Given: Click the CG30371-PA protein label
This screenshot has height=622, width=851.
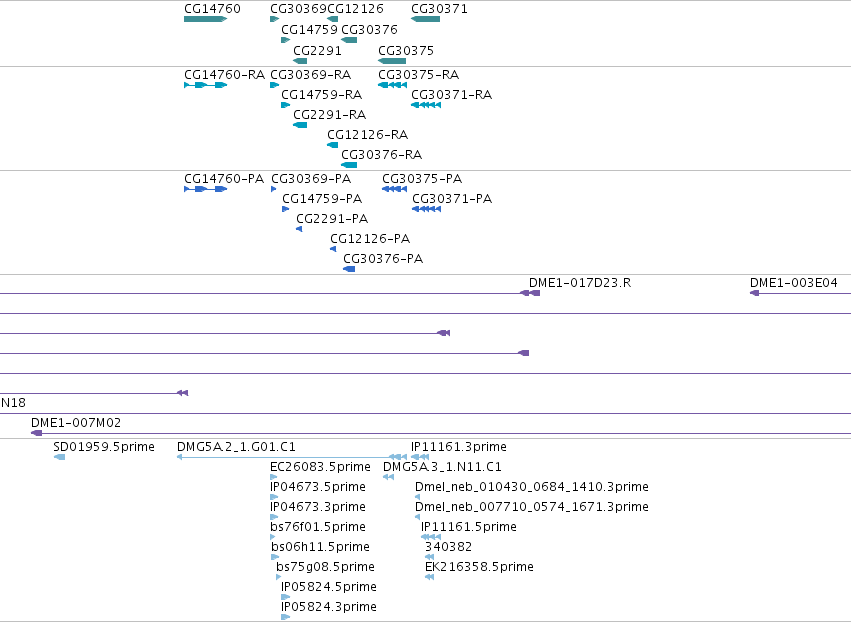Looking at the screenshot, I should coord(452,199).
